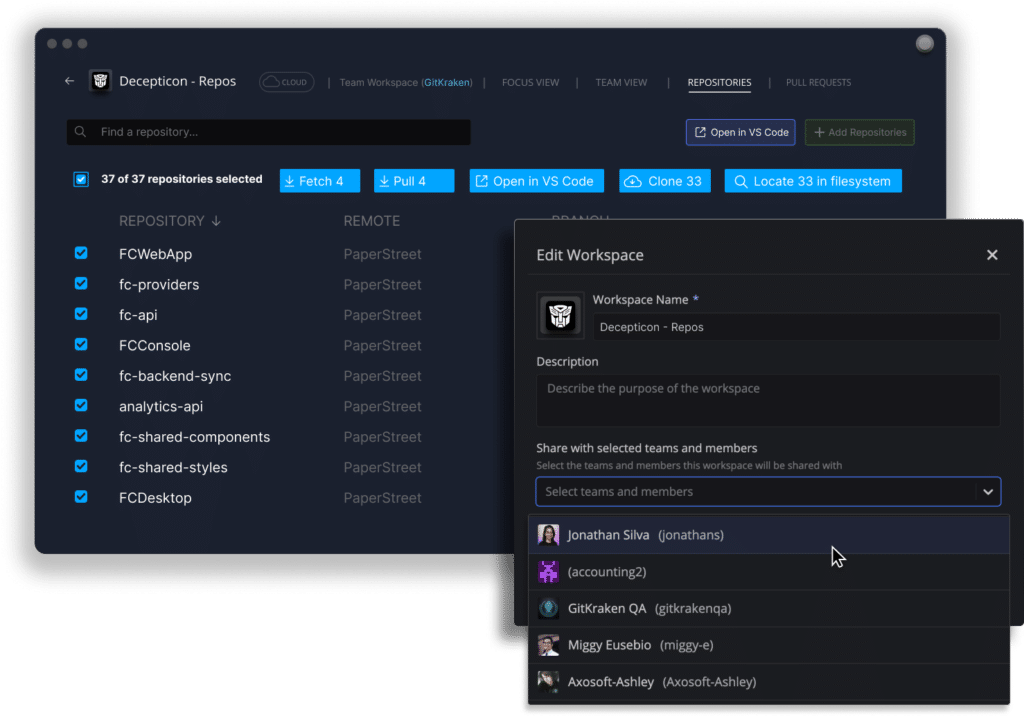Click Axosoft-Ashley's avatar
The height and width of the screenshot is (716, 1024).
(x=548, y=681)
